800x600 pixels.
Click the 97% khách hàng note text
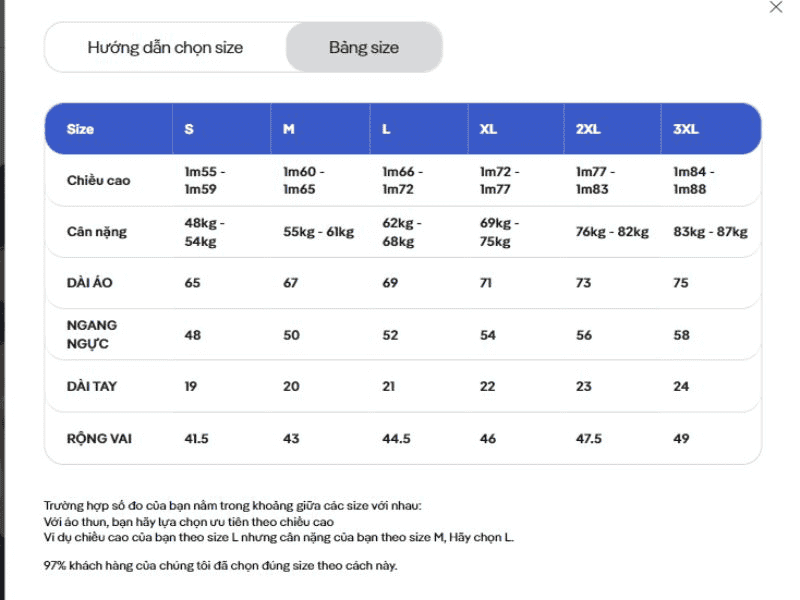click(220, 566)
